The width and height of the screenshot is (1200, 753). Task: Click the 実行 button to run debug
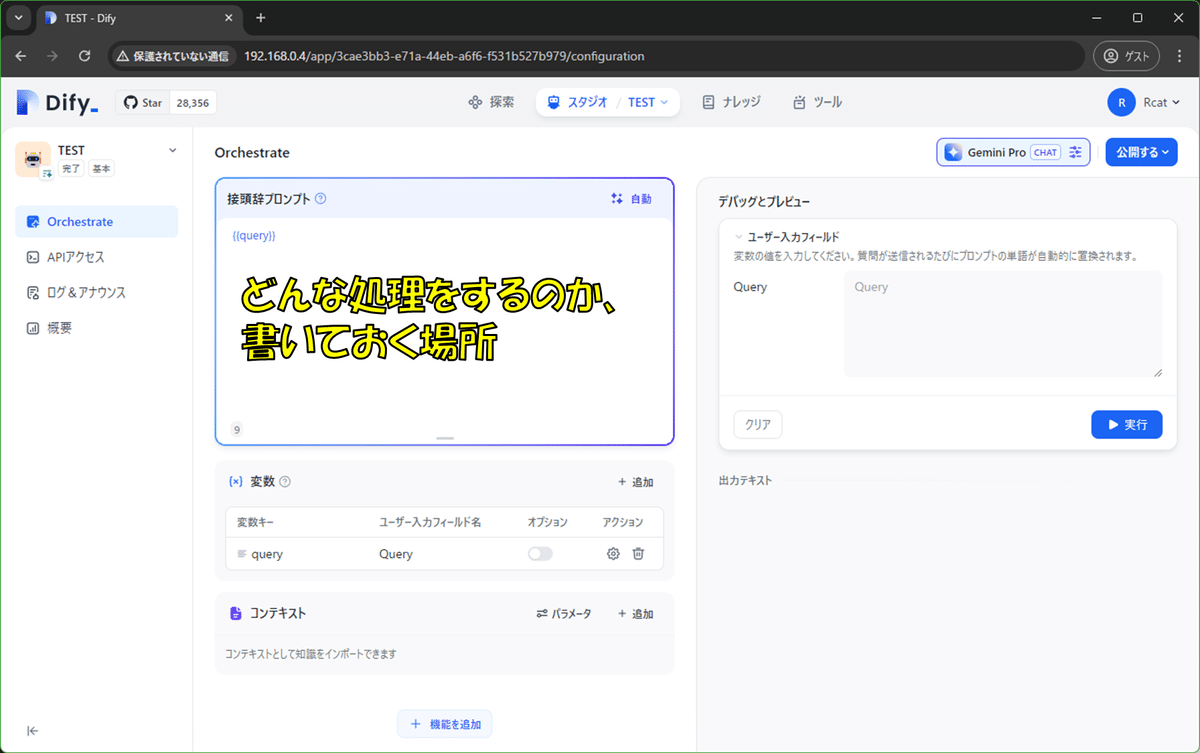[x=1126, y=424]
